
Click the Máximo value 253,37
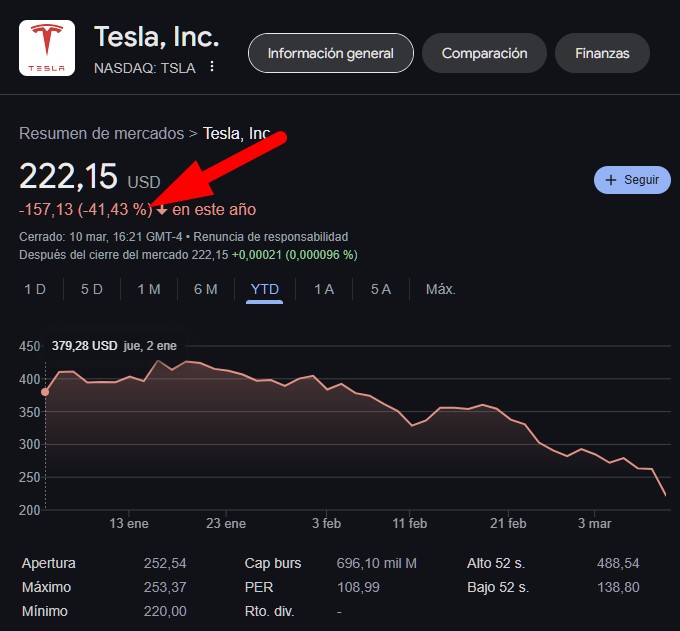pos(165,587)
